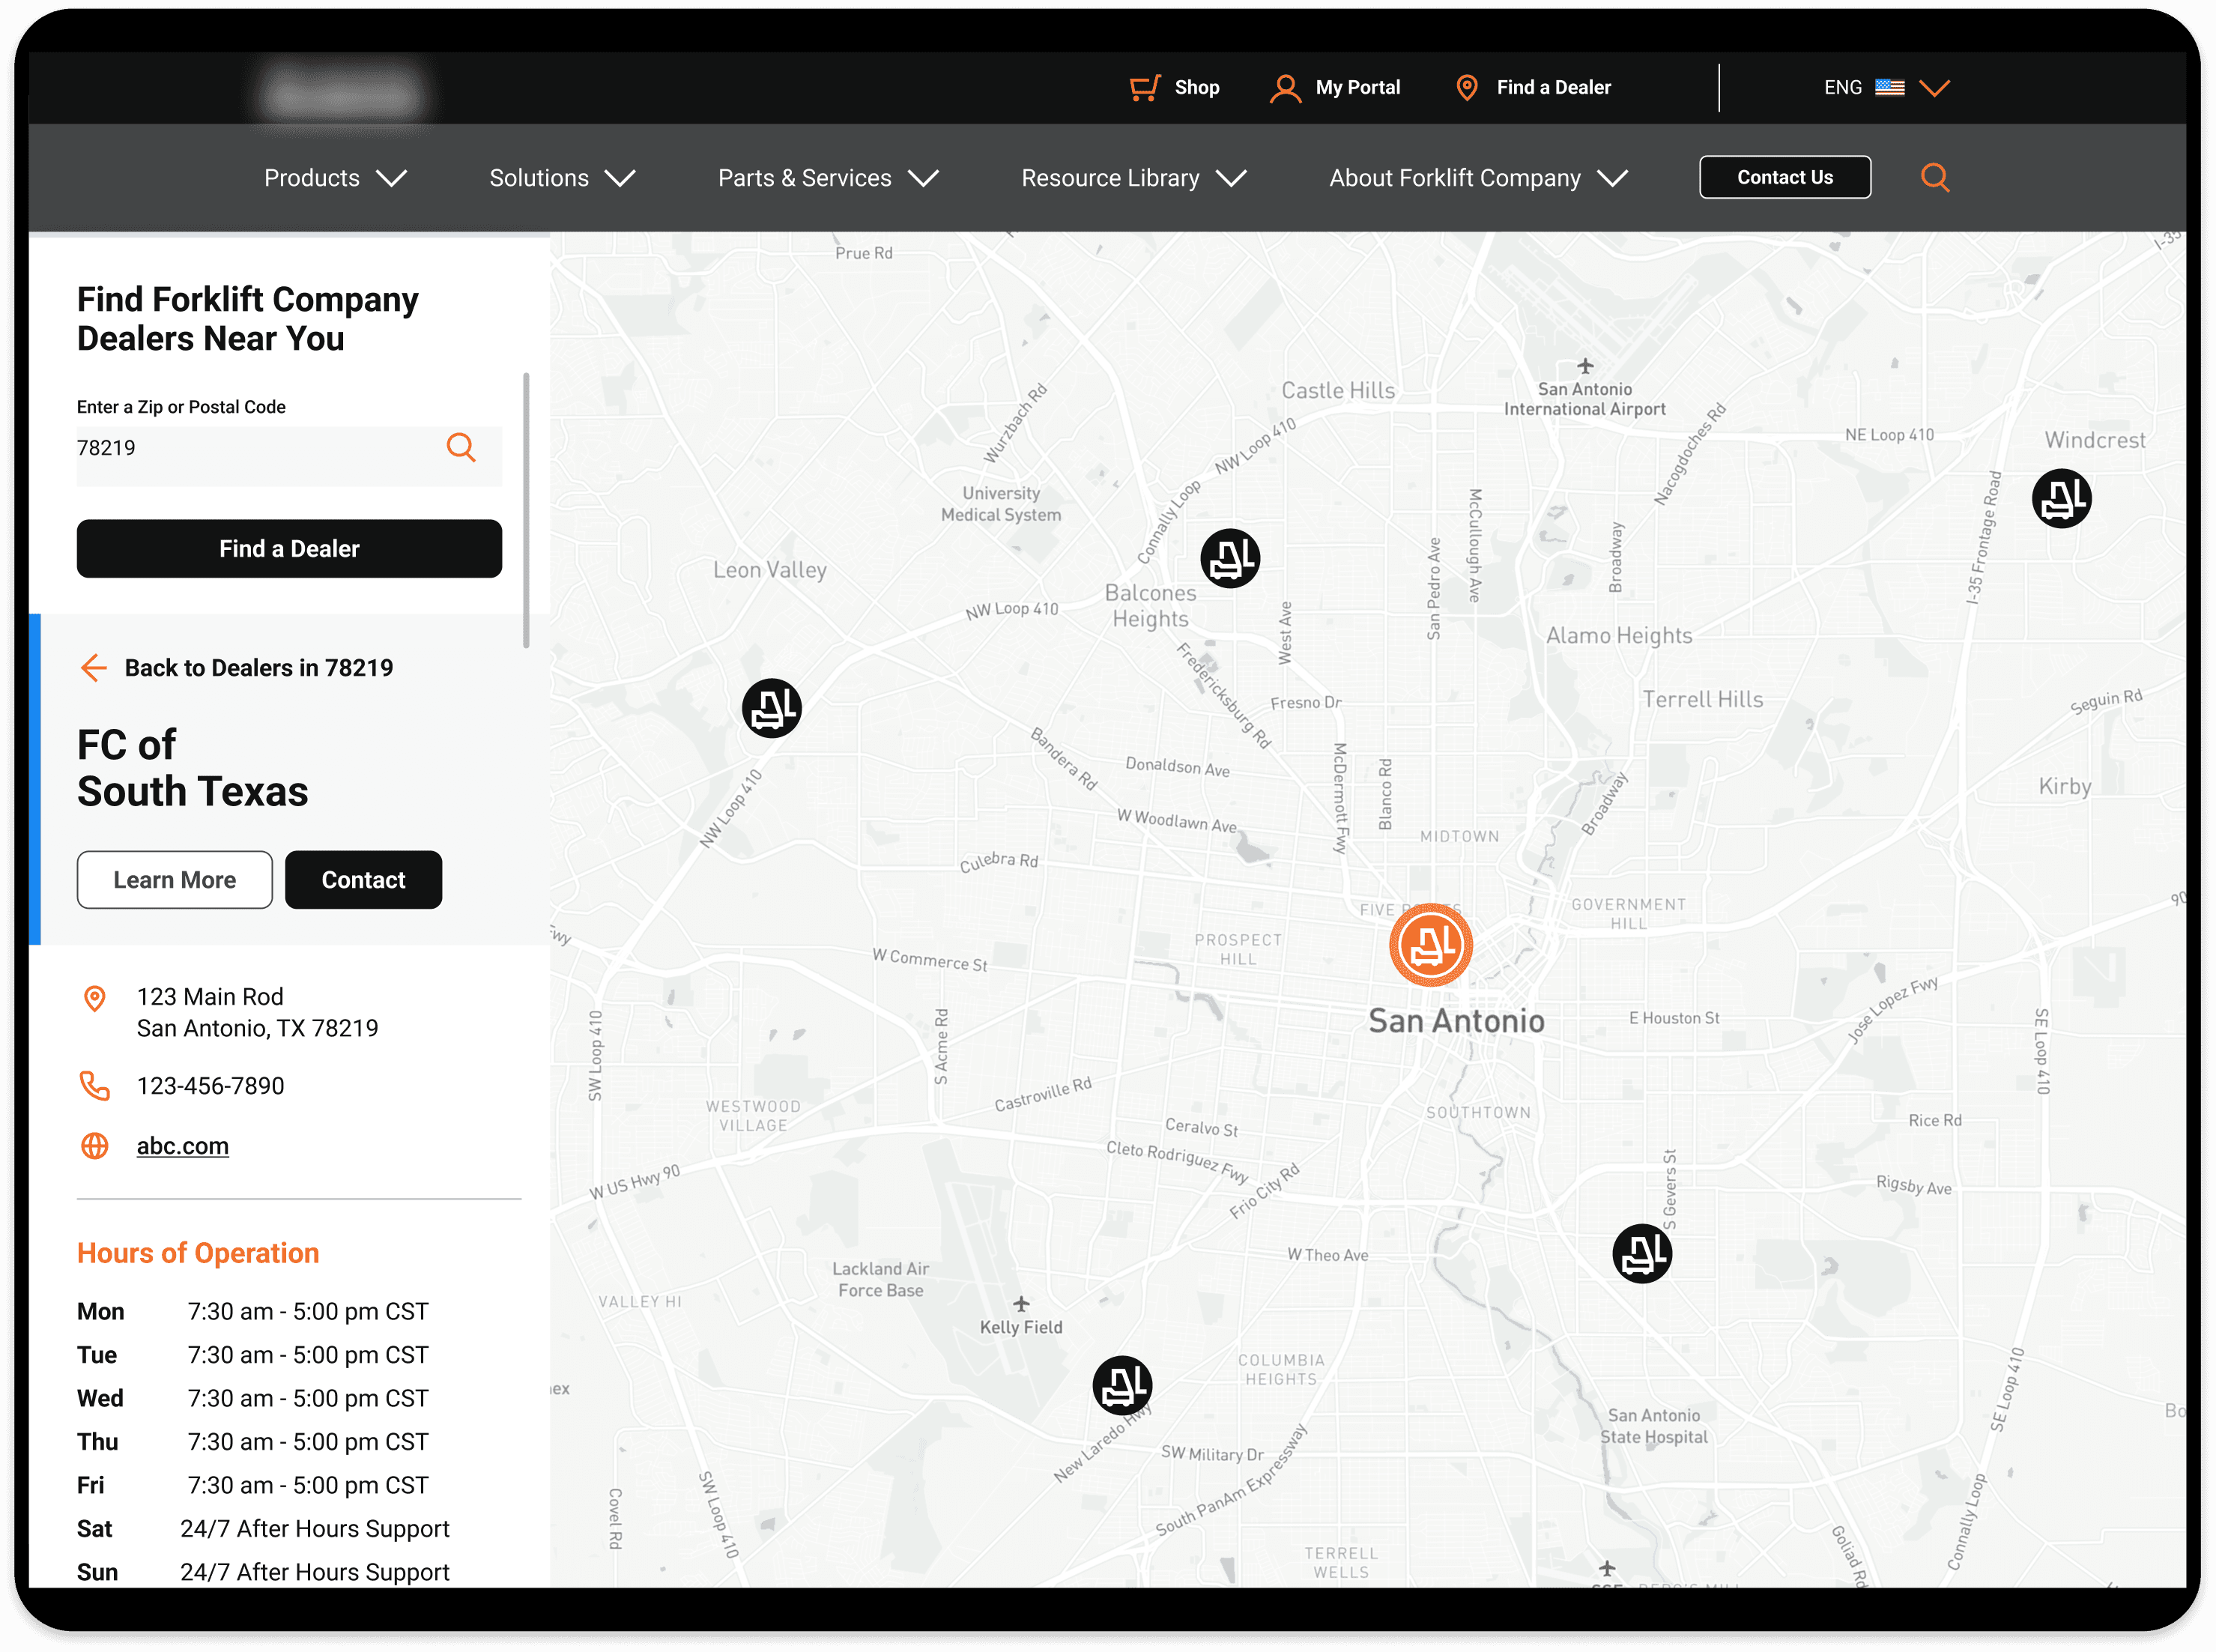
Task: Click the sidebar vertical scrollbar
Action: [x=526, y=510]
